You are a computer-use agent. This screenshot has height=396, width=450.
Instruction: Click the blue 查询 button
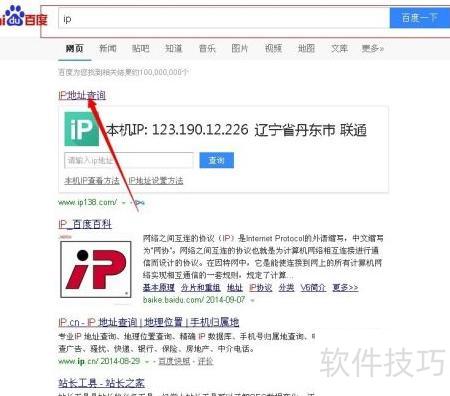pos(217,160)
